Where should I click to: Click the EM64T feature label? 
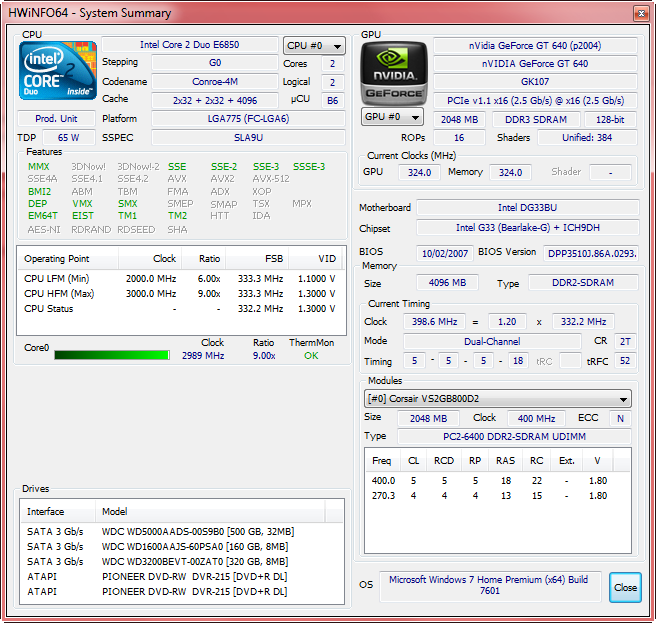(43, 216)
